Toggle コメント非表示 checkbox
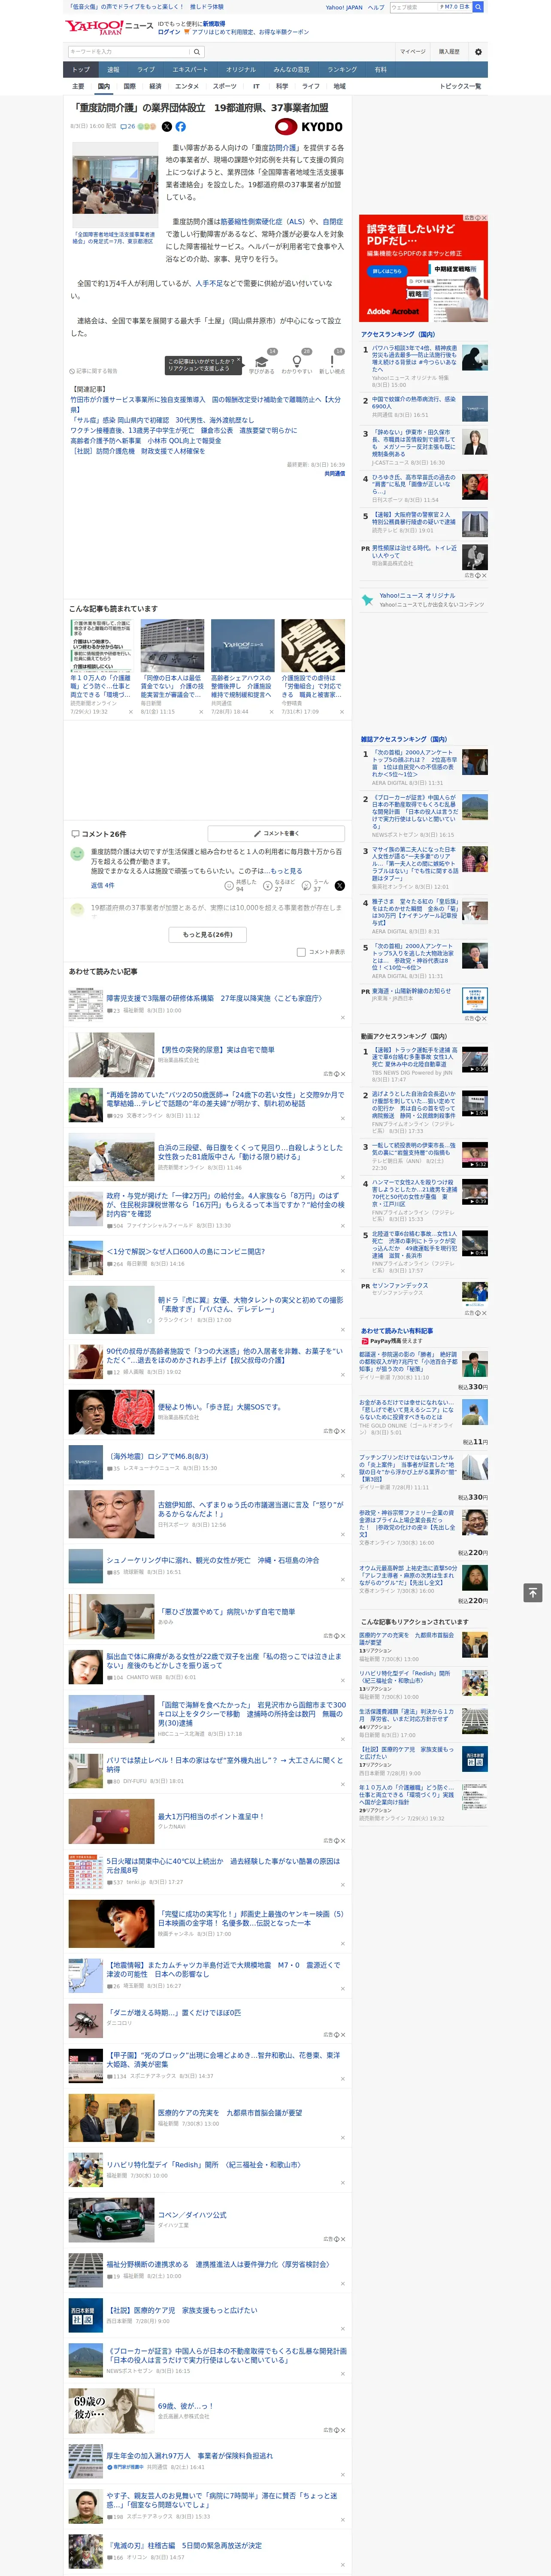This screenshot has height=2576, width=551. pyautogui.click(x=301, y=952)
